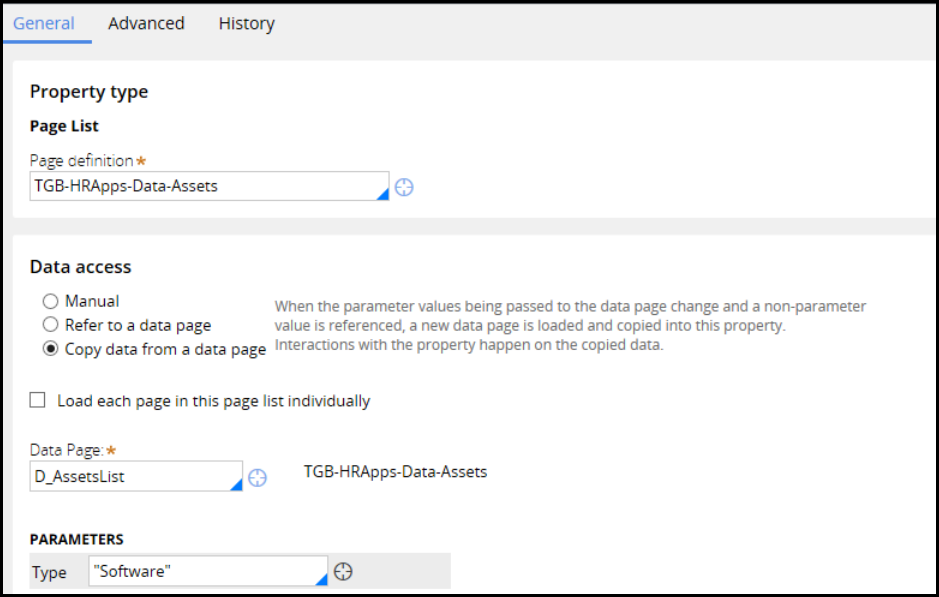Select the Manual data access option

[51, 301]
